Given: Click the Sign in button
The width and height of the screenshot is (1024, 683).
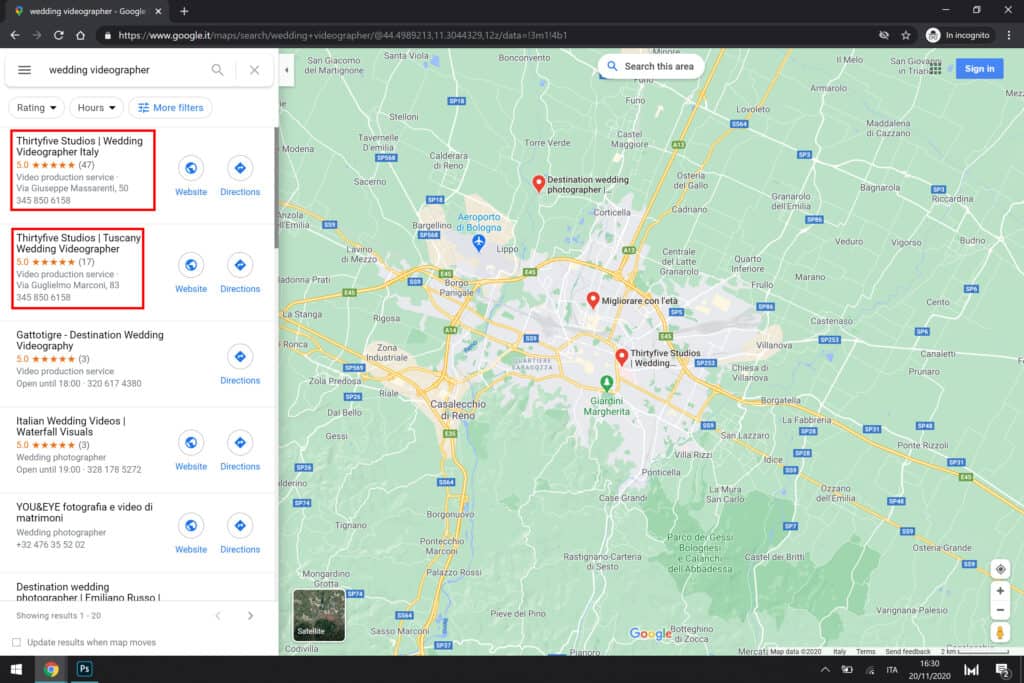Looking at the screenshot, I should point(979,68).
